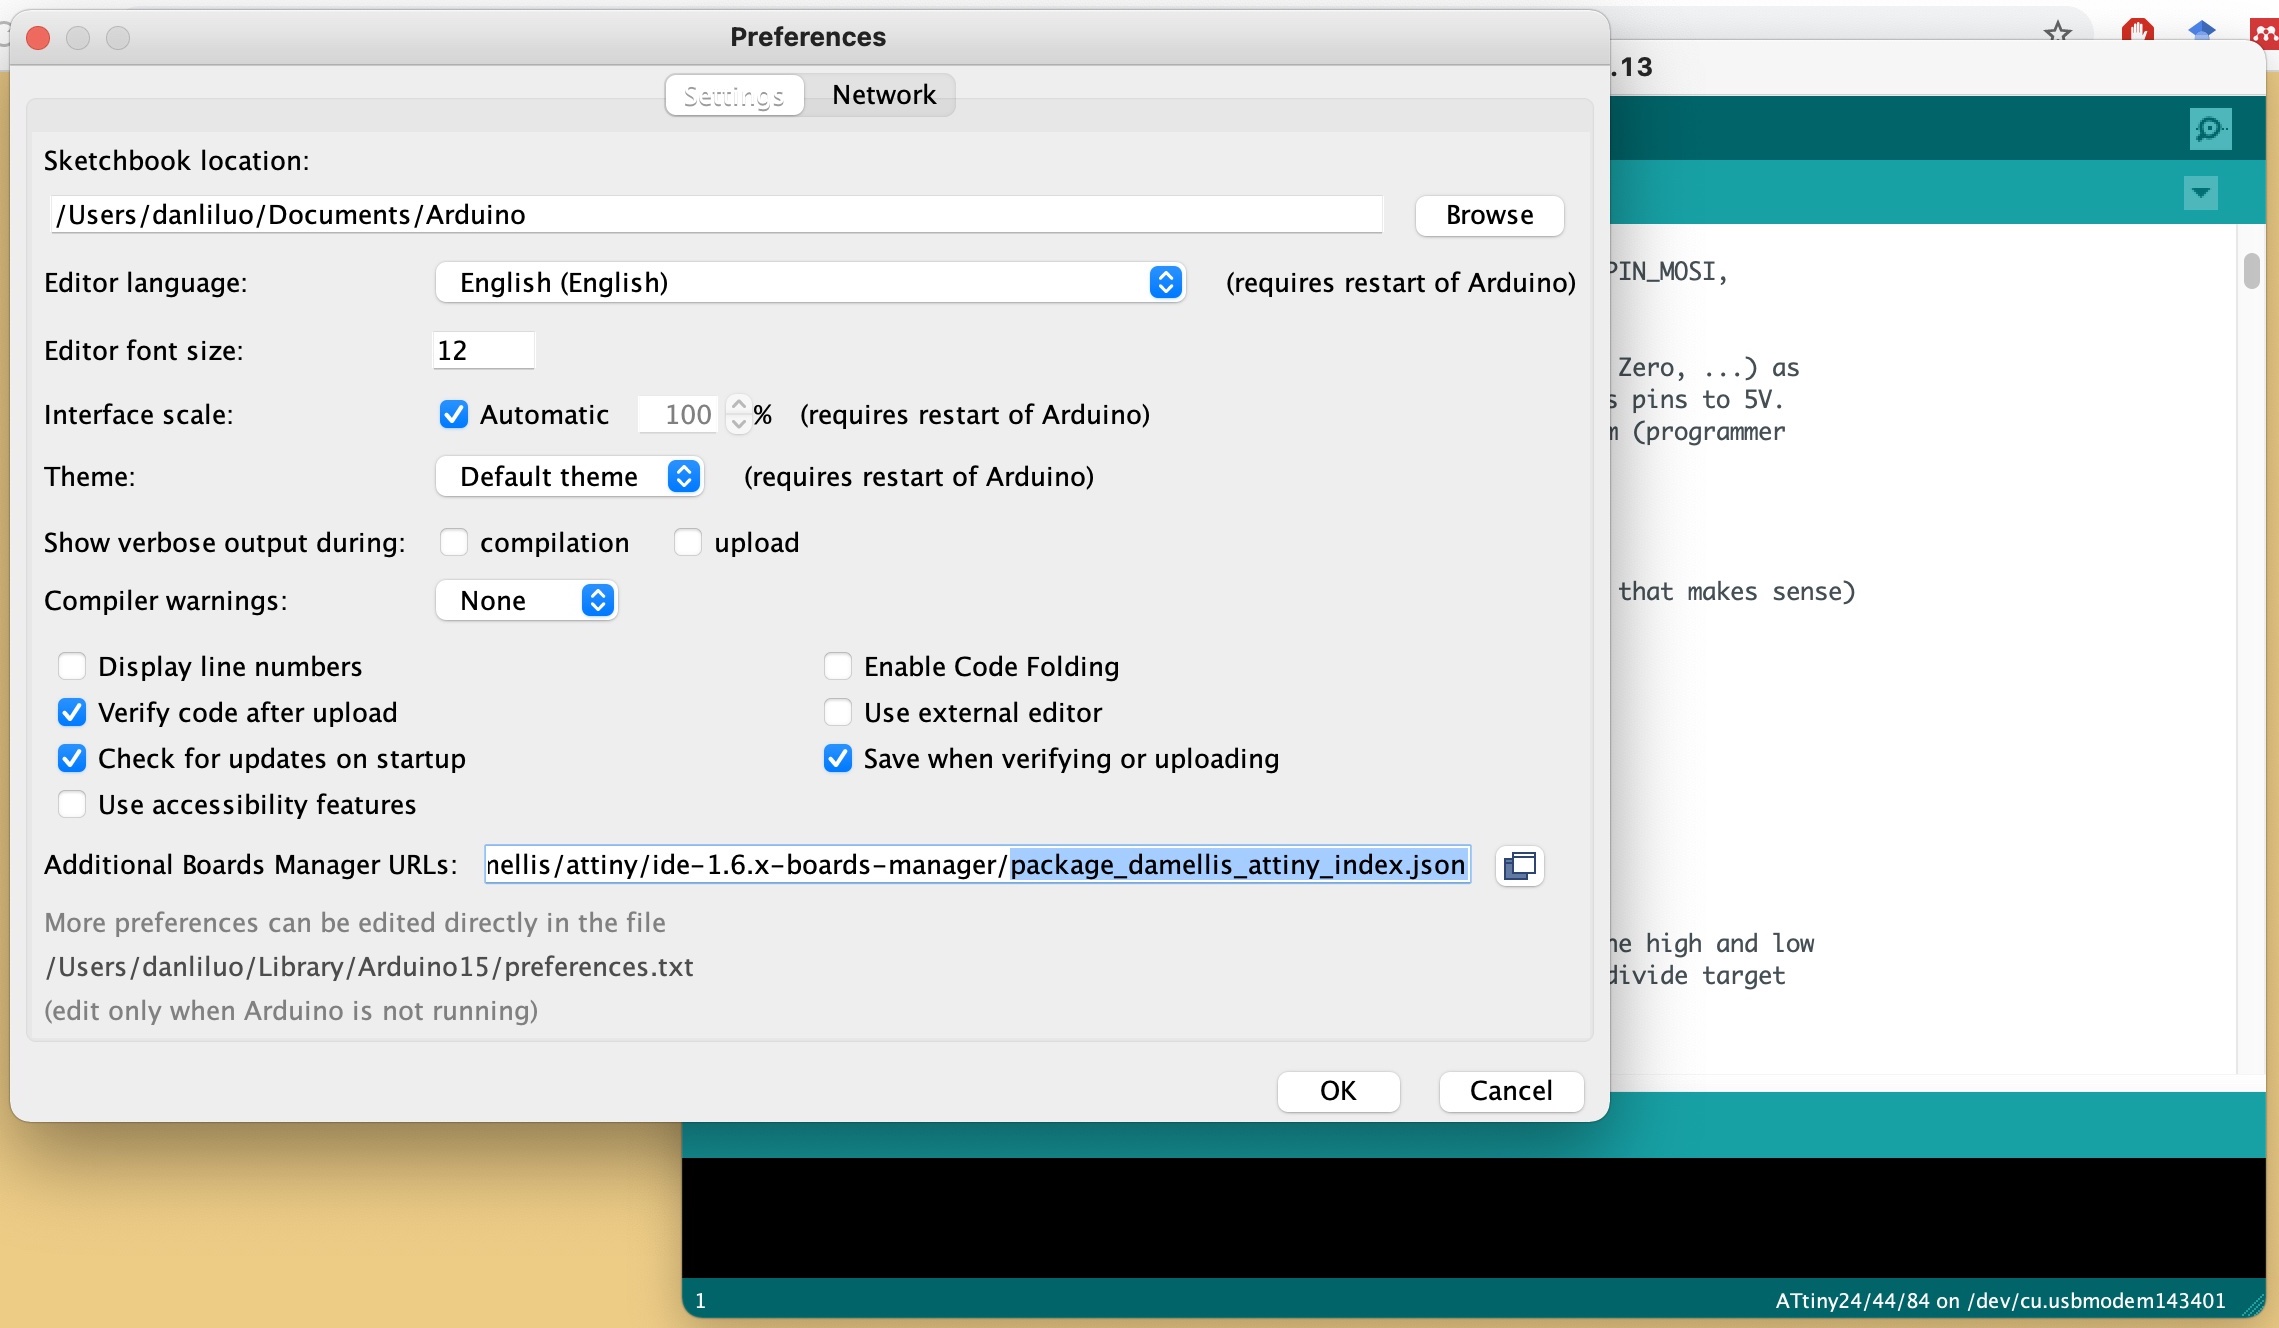Open the Compiler warnings dropdown
The height and width of the screenshot is (1328, 2279).
pyautogui.click(x=526, y=600)
